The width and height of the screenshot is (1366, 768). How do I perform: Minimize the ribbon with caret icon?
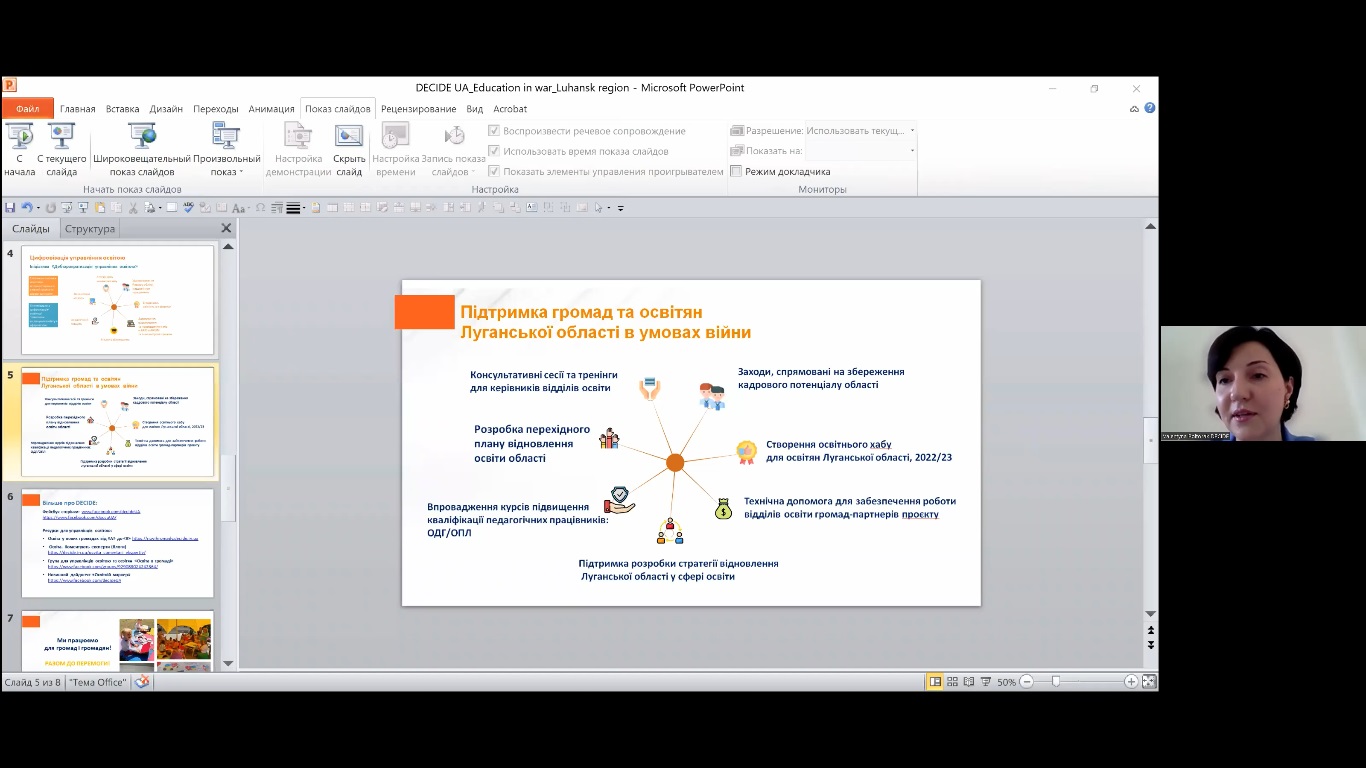1134,109
